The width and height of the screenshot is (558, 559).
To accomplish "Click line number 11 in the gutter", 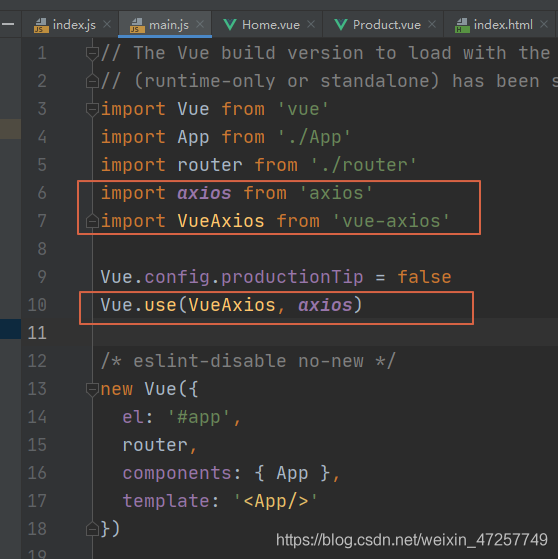I will tap(37, 333).
